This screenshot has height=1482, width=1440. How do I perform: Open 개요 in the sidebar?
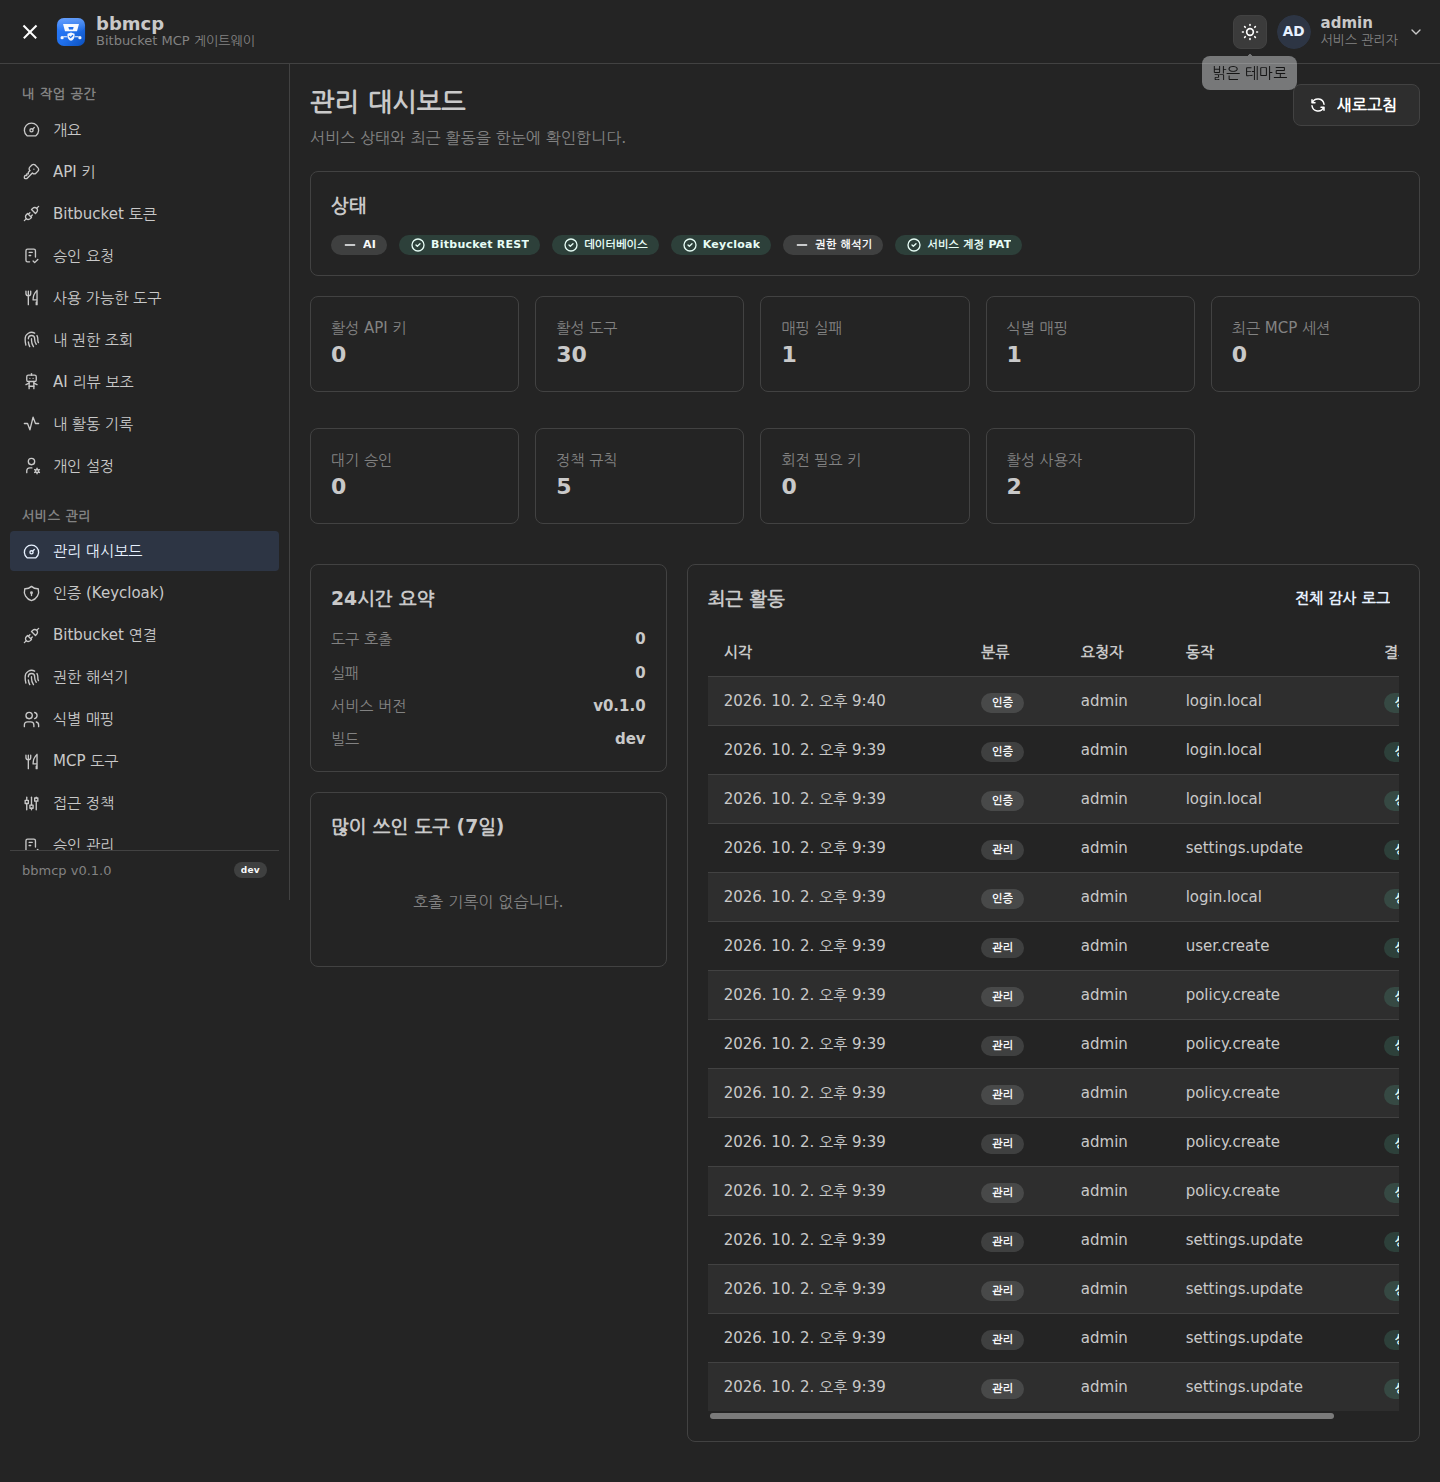tap(144, 130)
